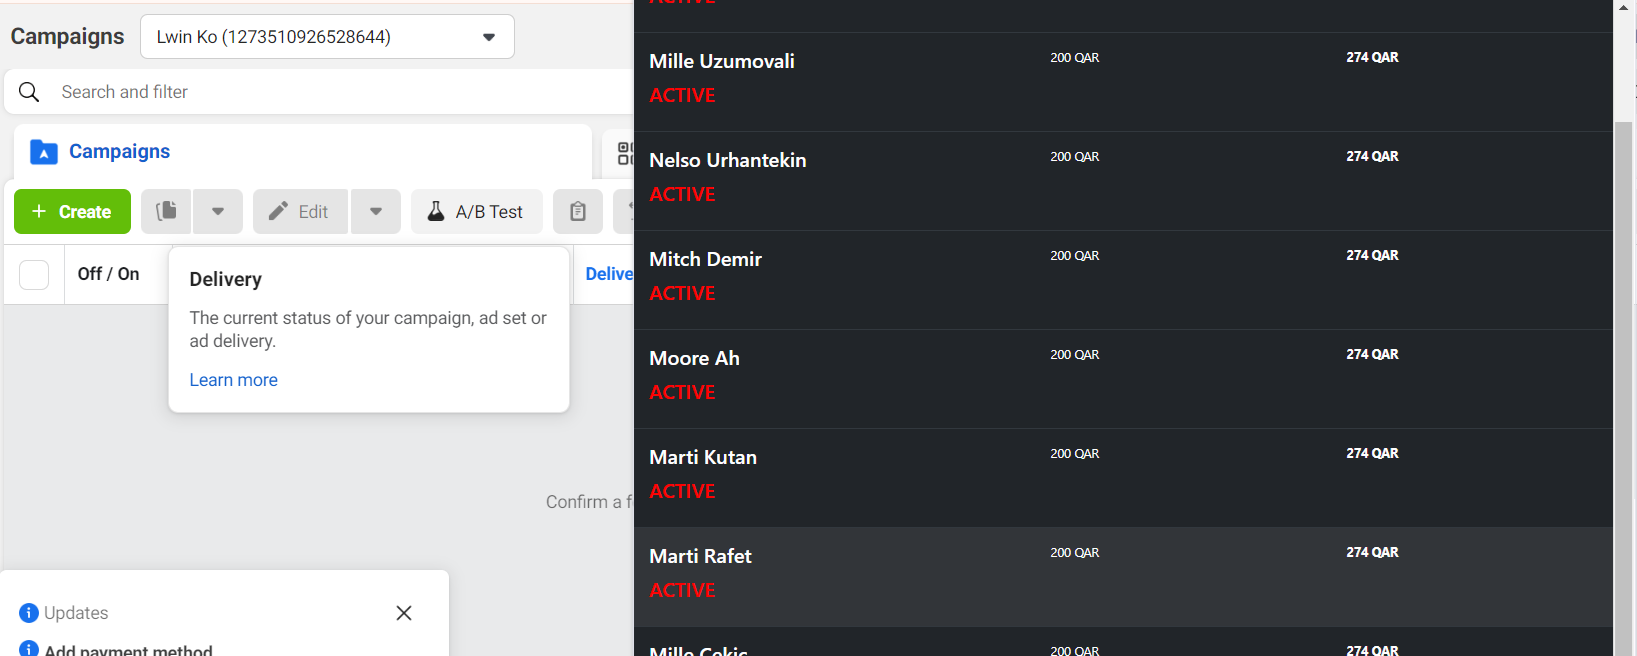Click the Off / On column header
1637x656 pixels.
[108, 274]
